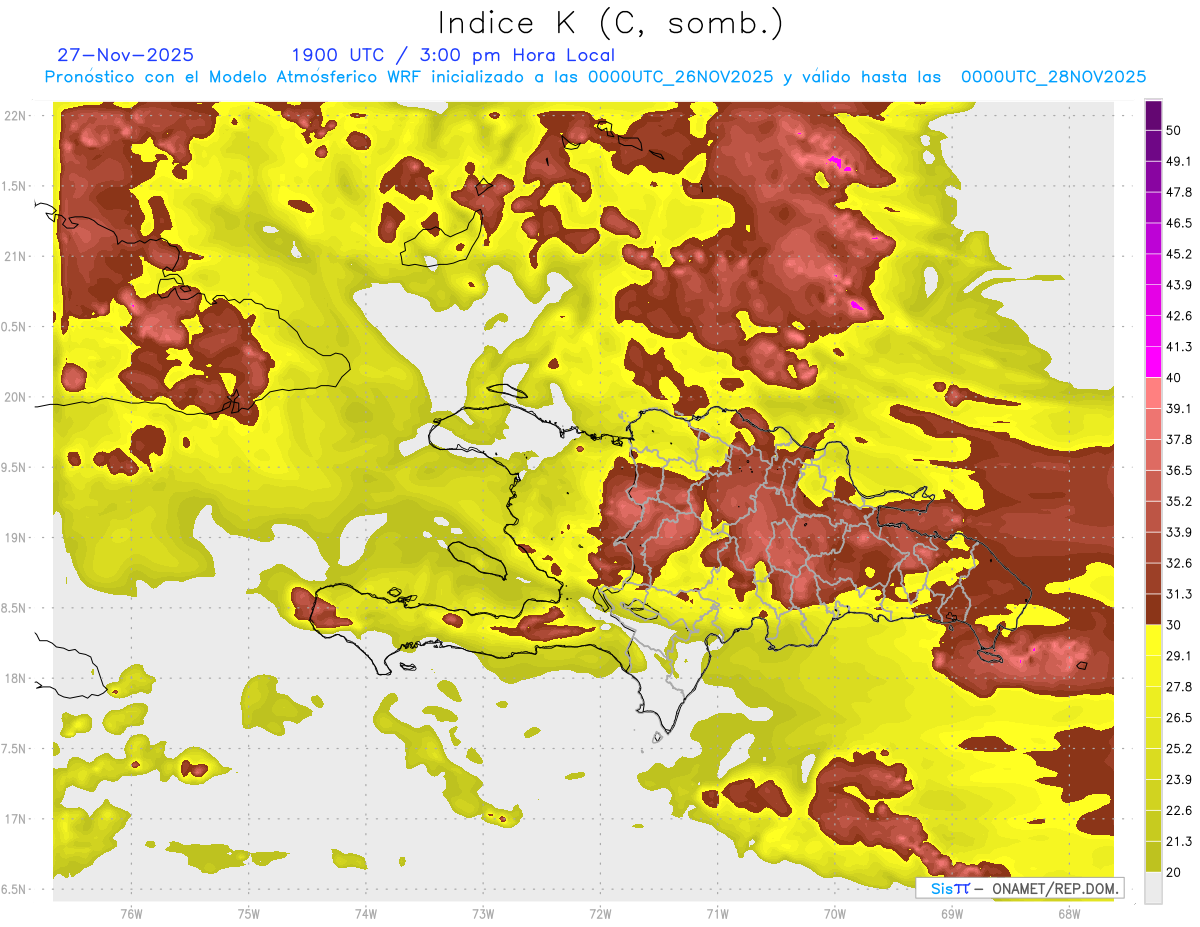The height and width of the screenshot is (927, 1200).
Task: Click the "17N" latitude axis label
Action: [x=15, y=819]
